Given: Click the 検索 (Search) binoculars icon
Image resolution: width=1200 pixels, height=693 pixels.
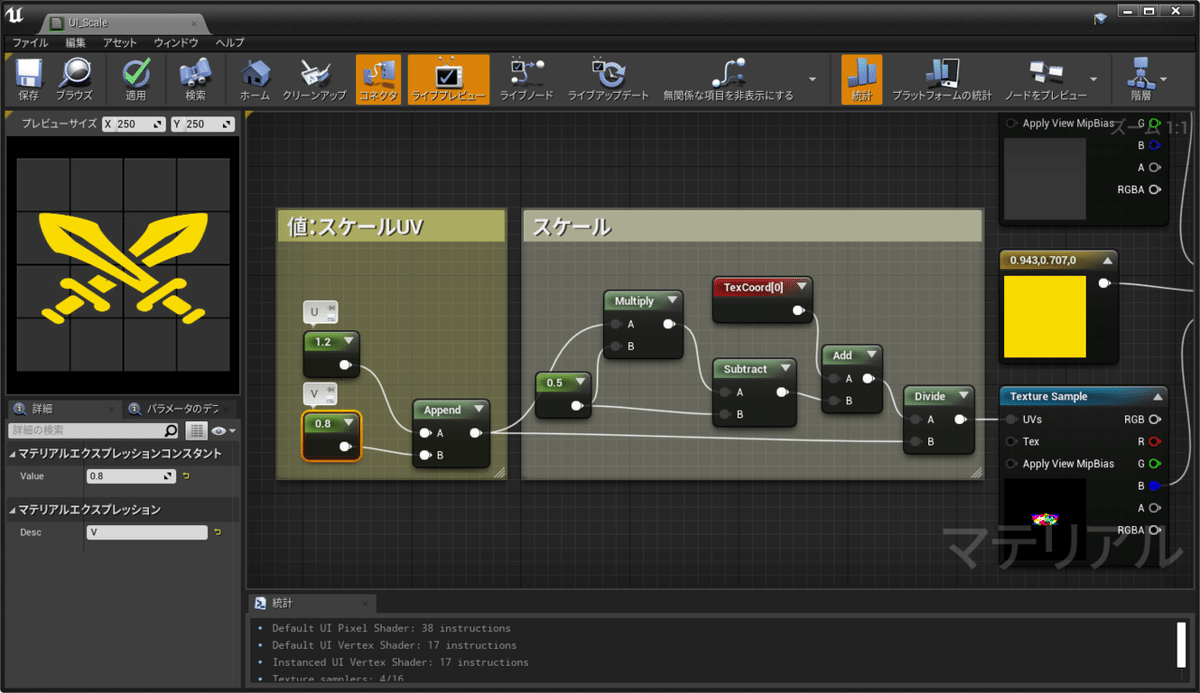Looking at the screenshot, I should (195, 79).
